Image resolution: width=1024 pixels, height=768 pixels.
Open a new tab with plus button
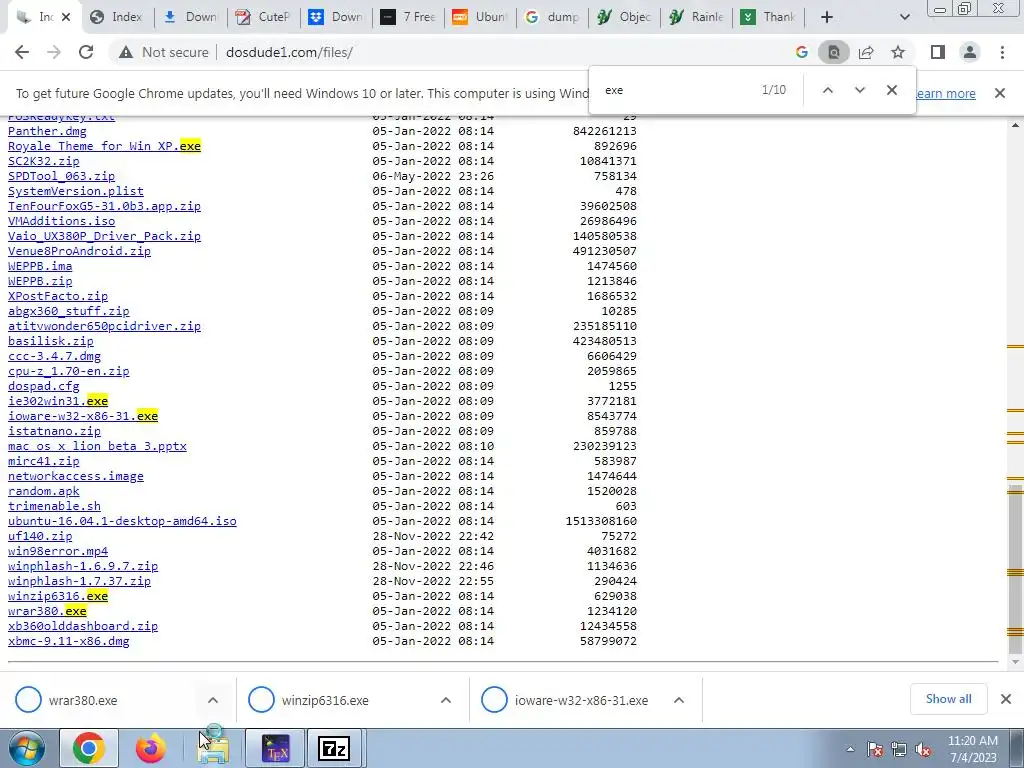(x=827, y=17)
